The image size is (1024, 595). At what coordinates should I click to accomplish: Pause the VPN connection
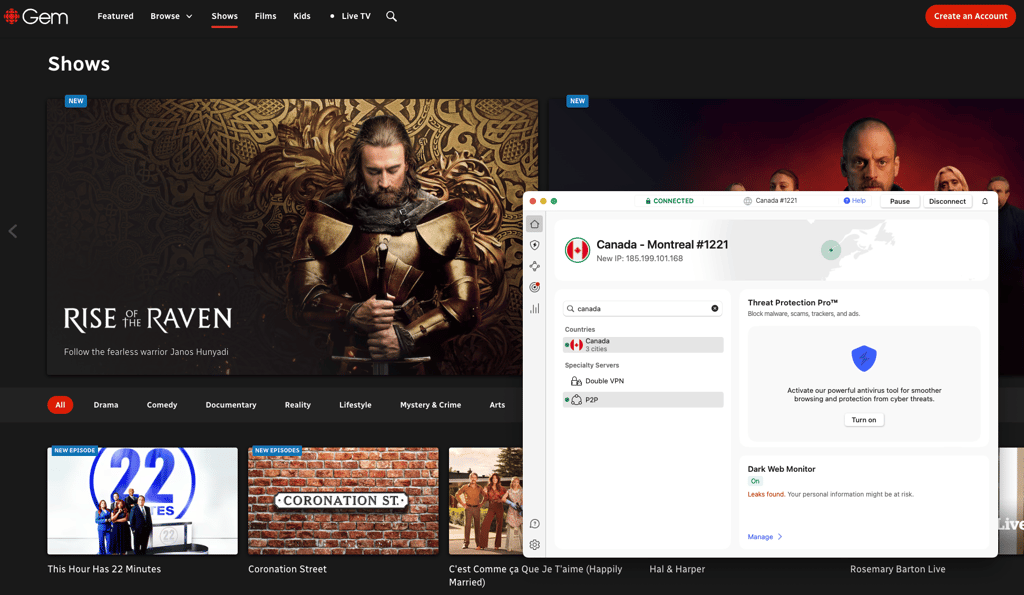click(x=899, y=201)
